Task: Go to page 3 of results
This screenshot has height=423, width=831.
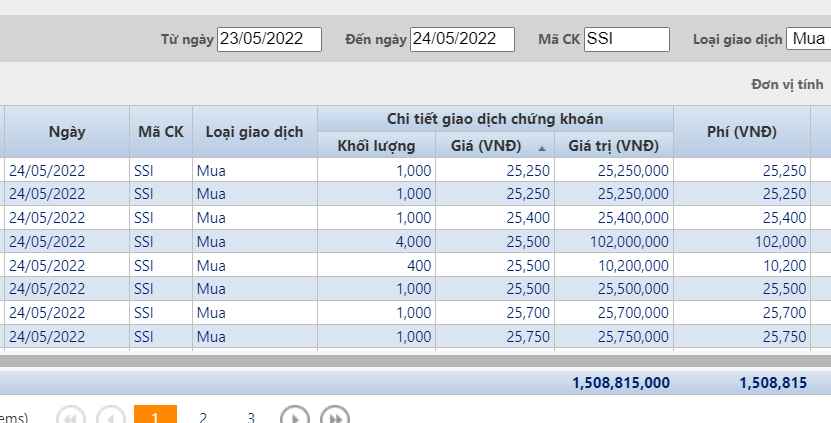Action: (x=251, y=417)
